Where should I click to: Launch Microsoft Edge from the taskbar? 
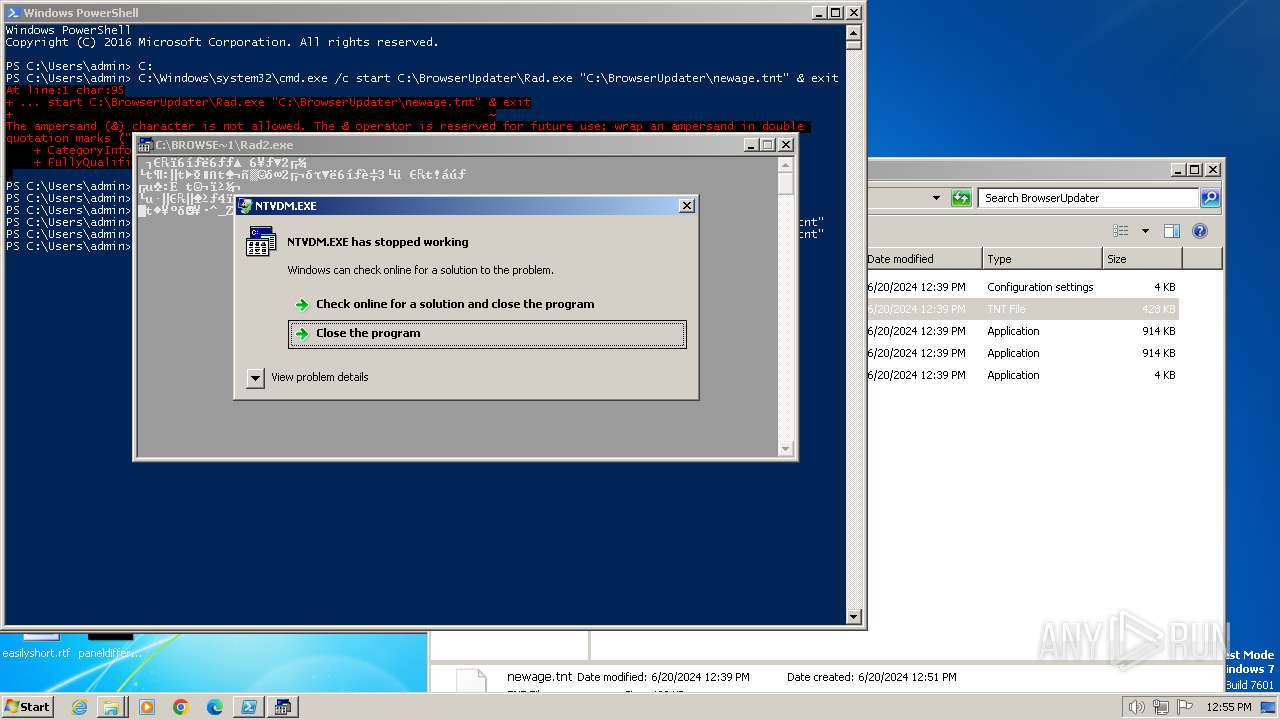215,707
